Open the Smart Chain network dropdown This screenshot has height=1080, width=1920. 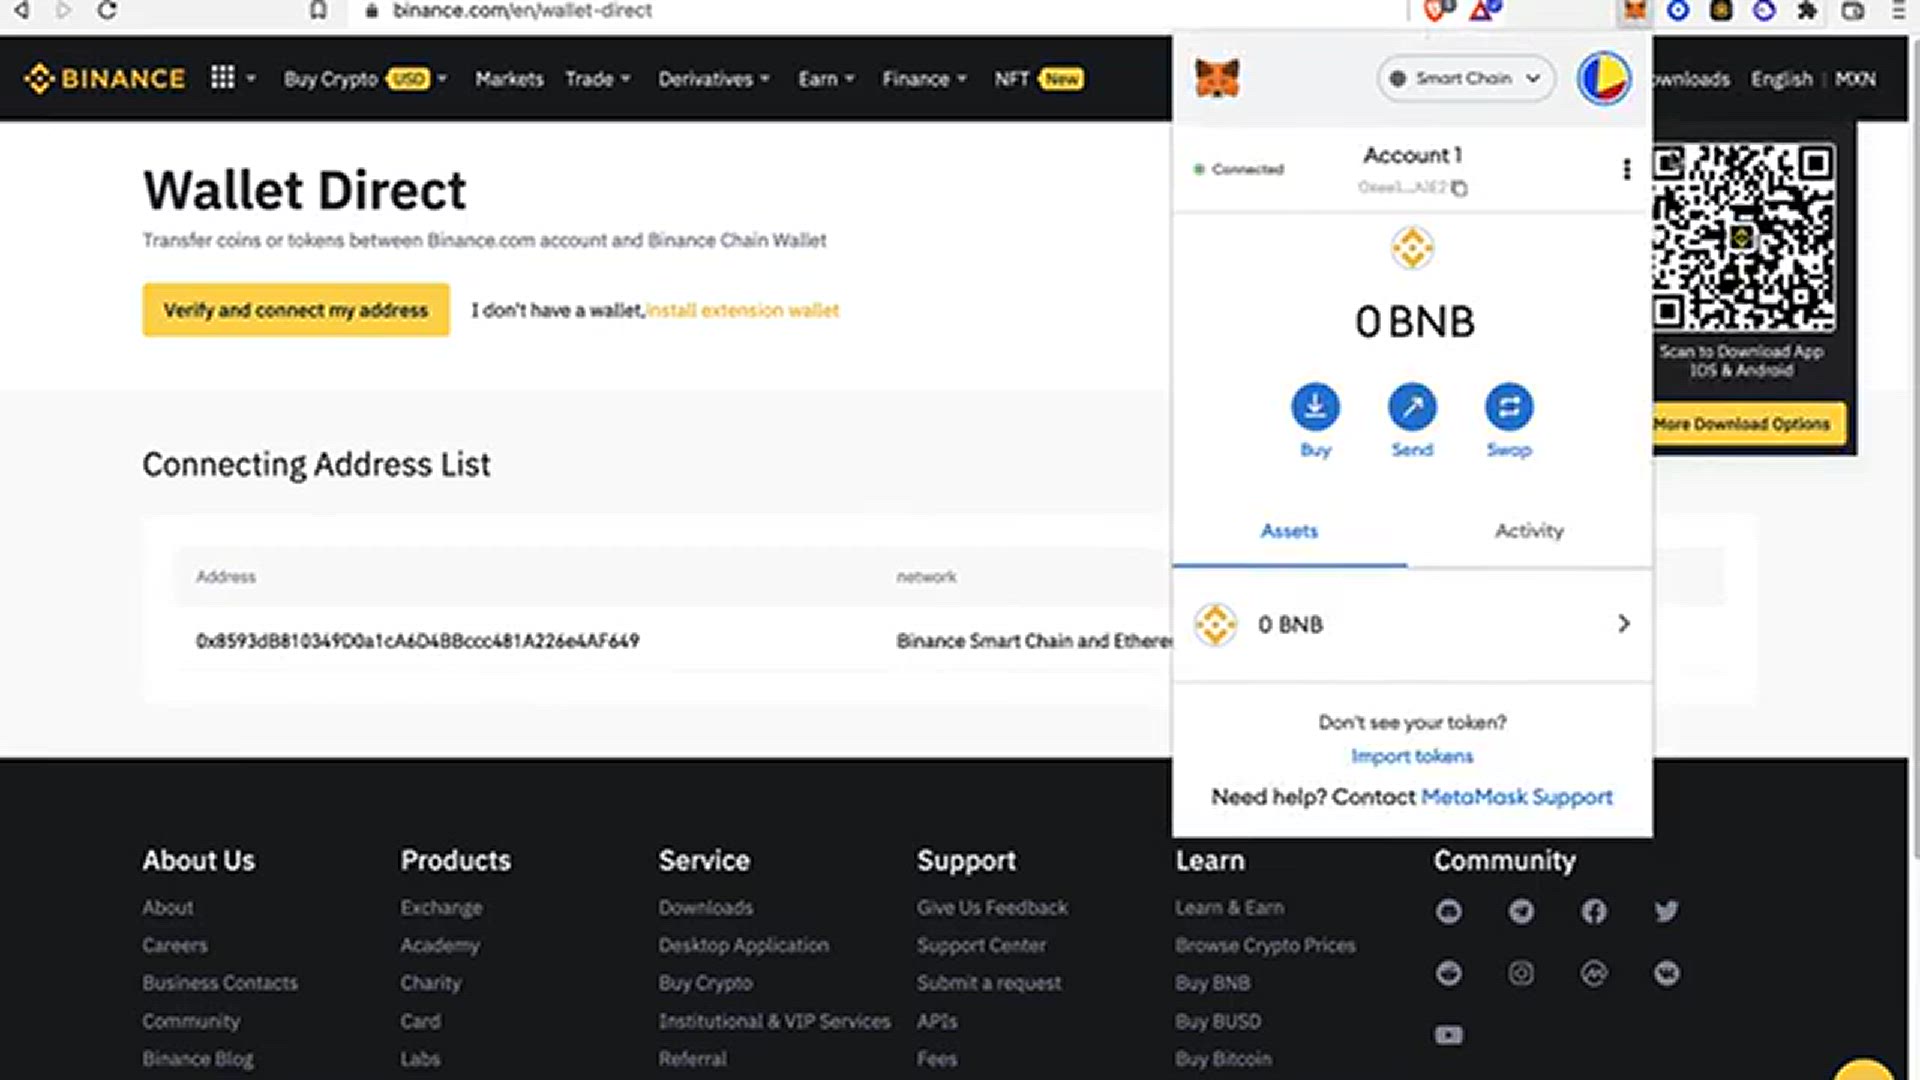pos(1465,78)
